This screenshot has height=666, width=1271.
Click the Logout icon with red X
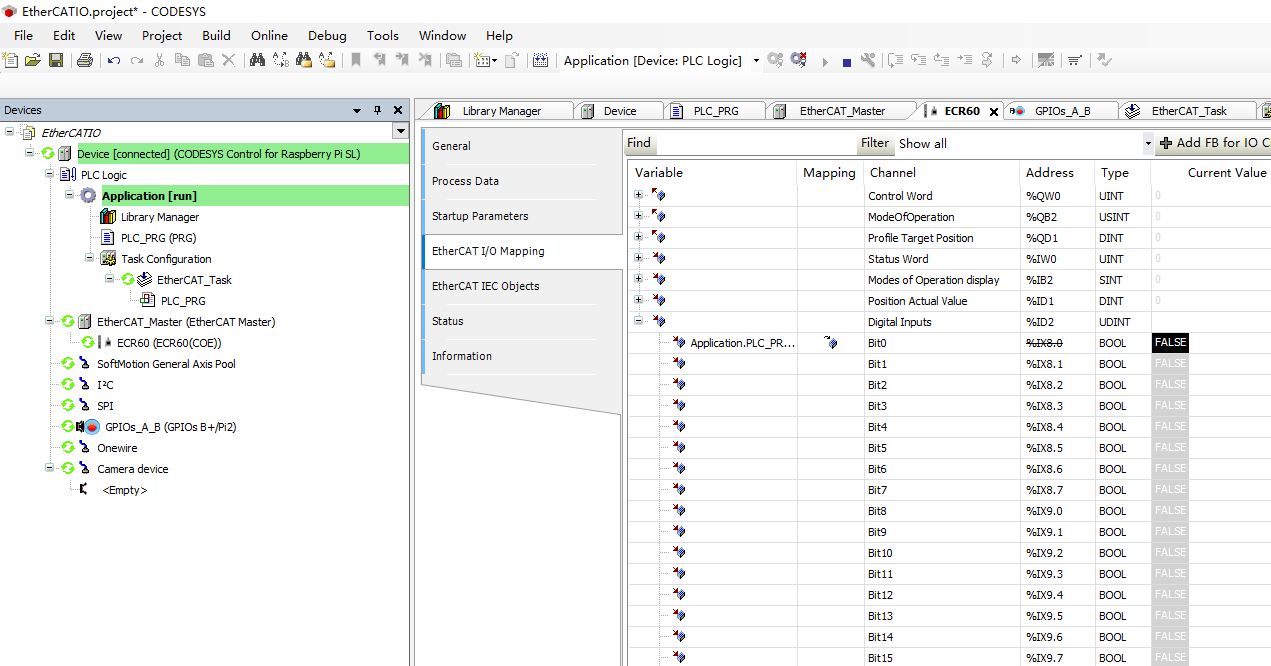(x=798, y=60)
